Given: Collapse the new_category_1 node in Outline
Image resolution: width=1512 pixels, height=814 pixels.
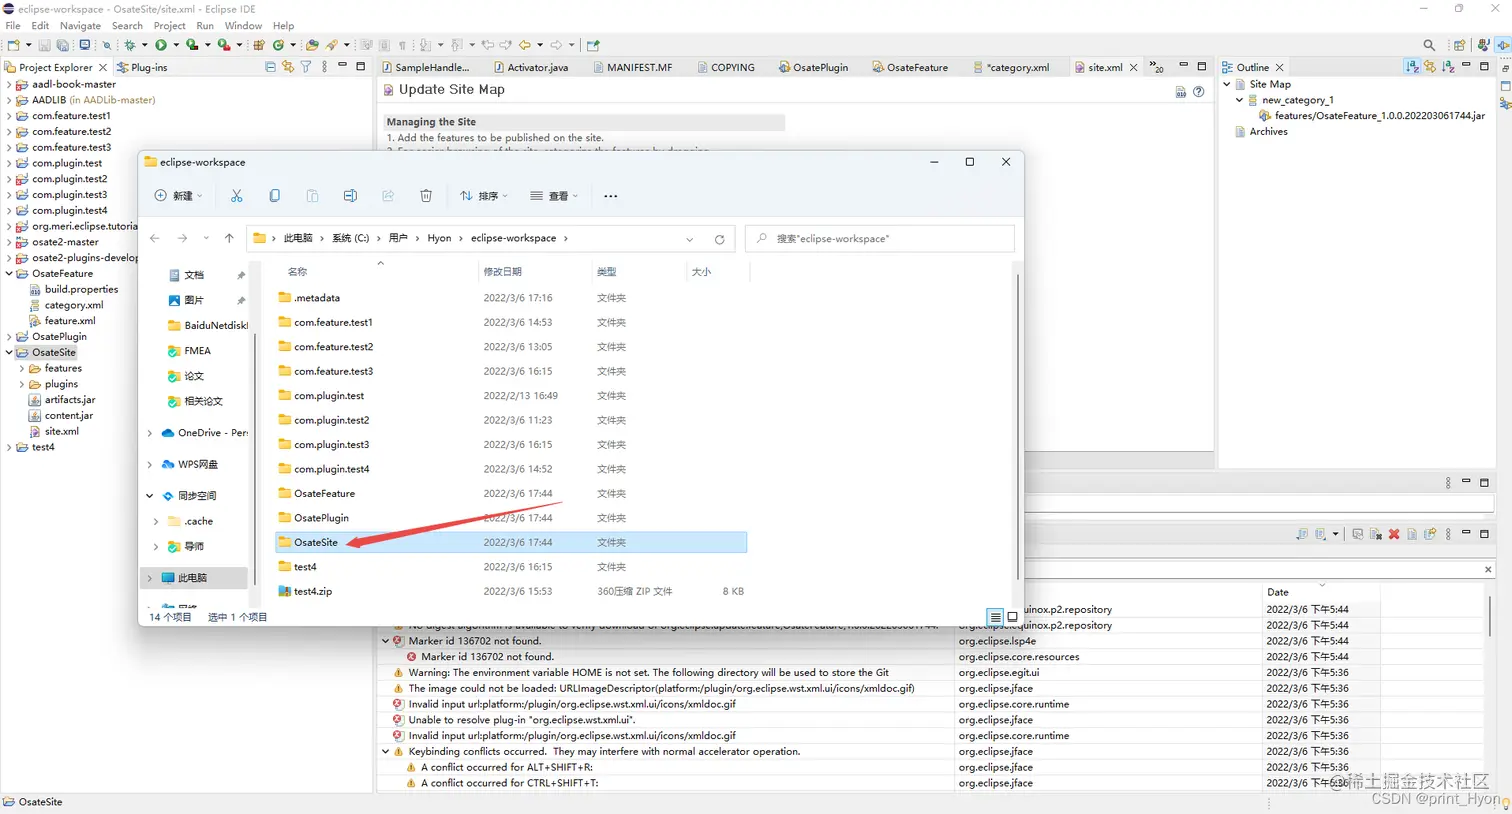Looking at the screenshot, I should coord(1240,100).
